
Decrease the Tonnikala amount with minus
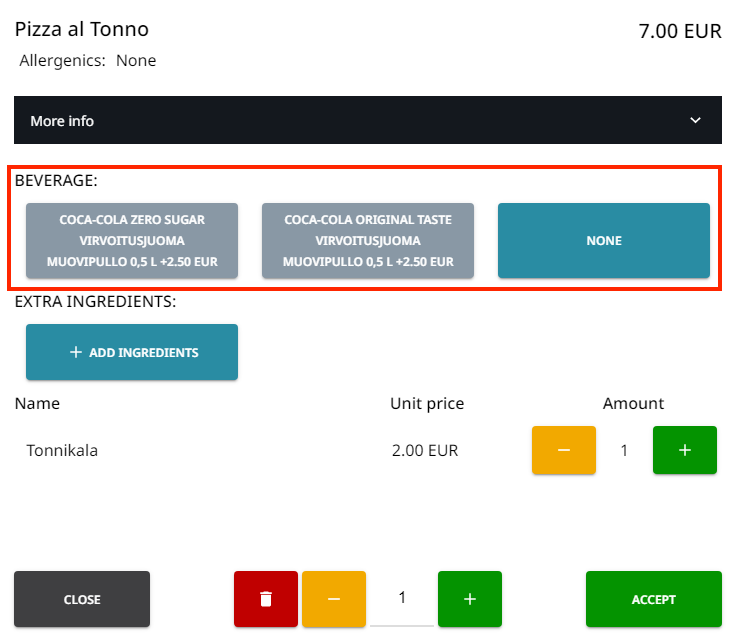(564, 450)
